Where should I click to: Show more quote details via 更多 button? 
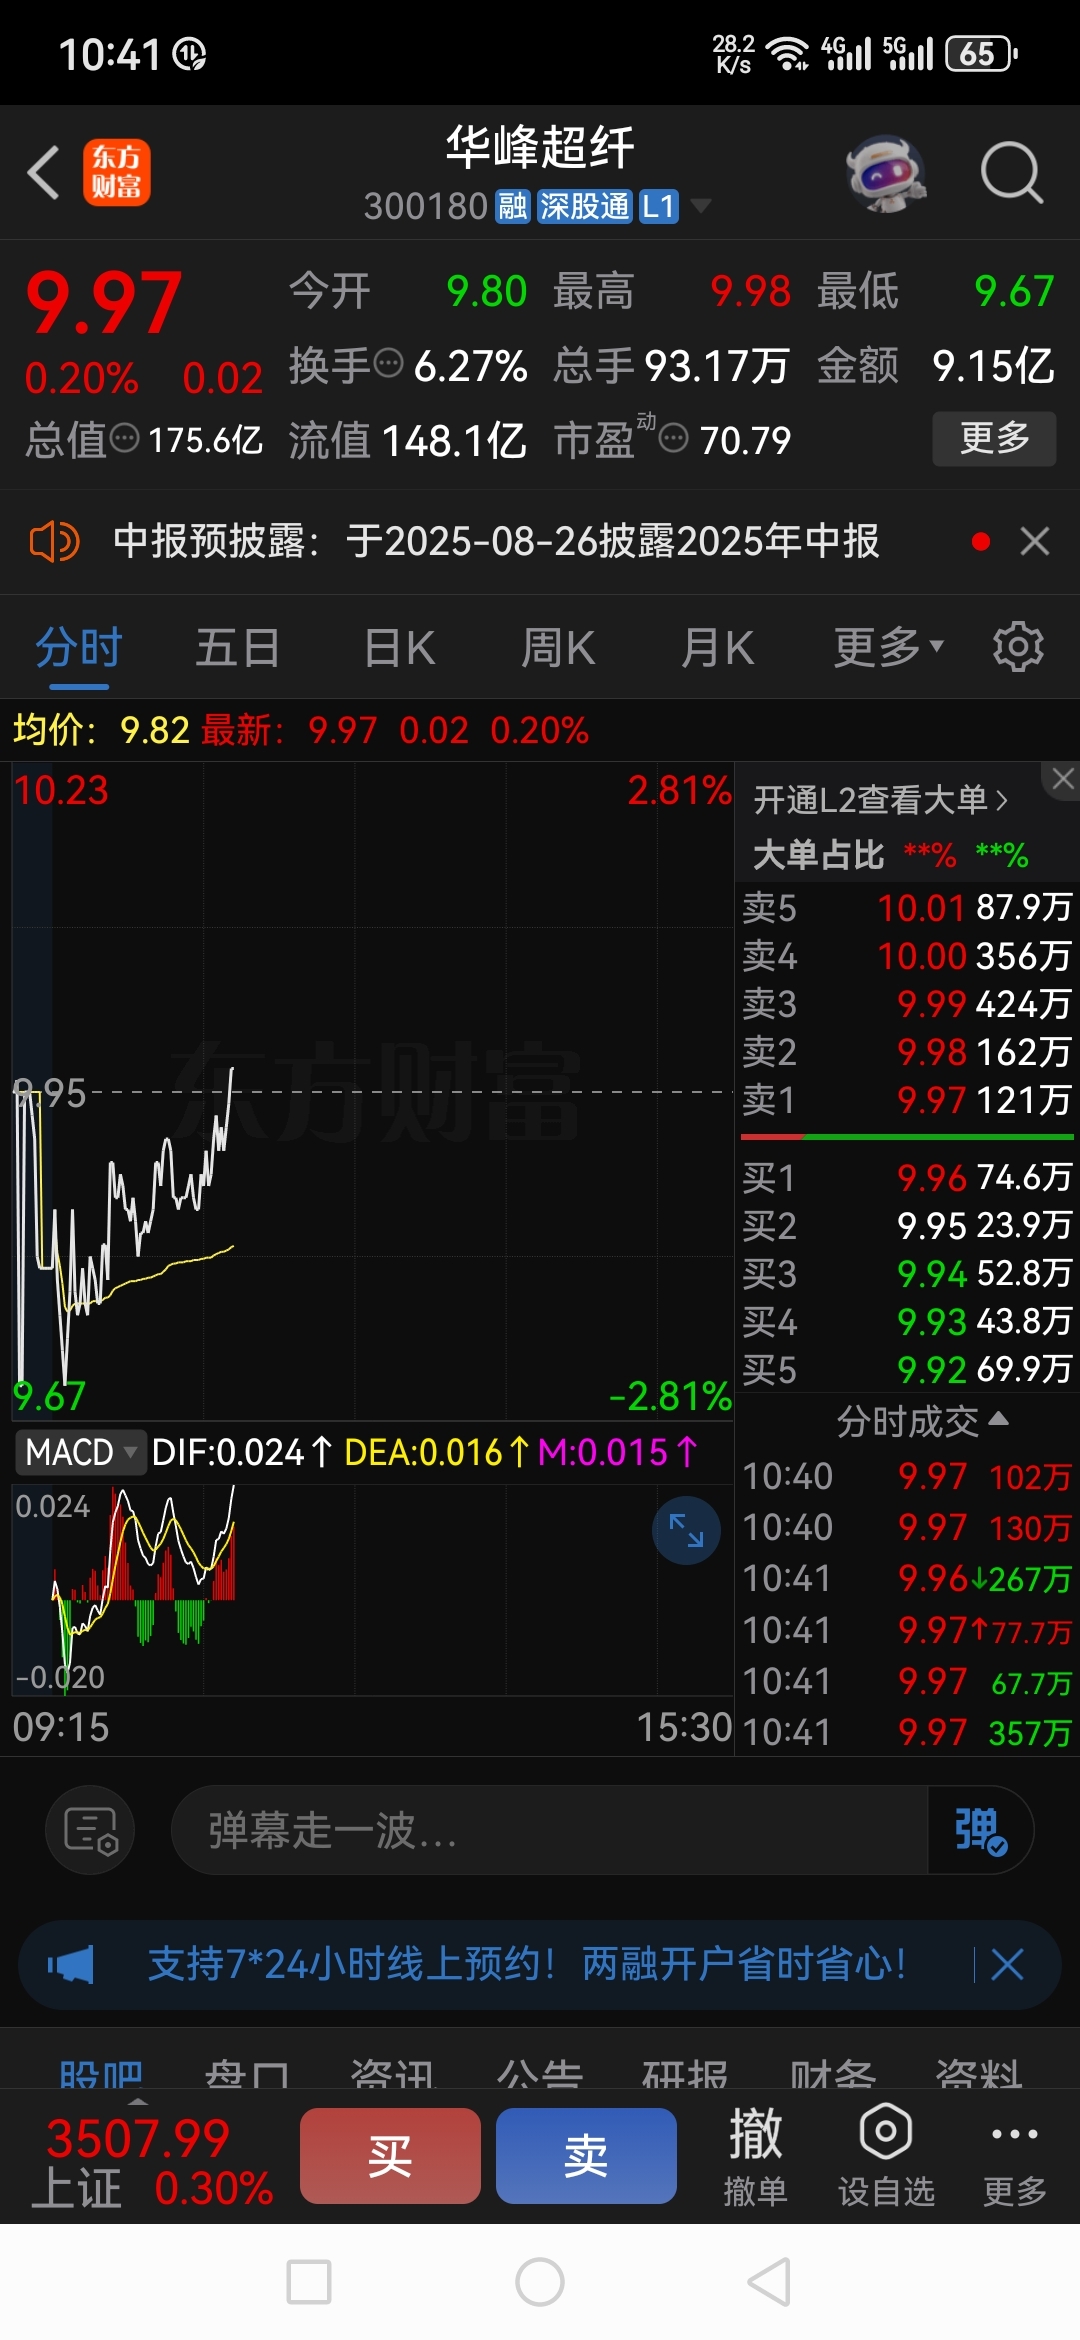coord(994,438)
